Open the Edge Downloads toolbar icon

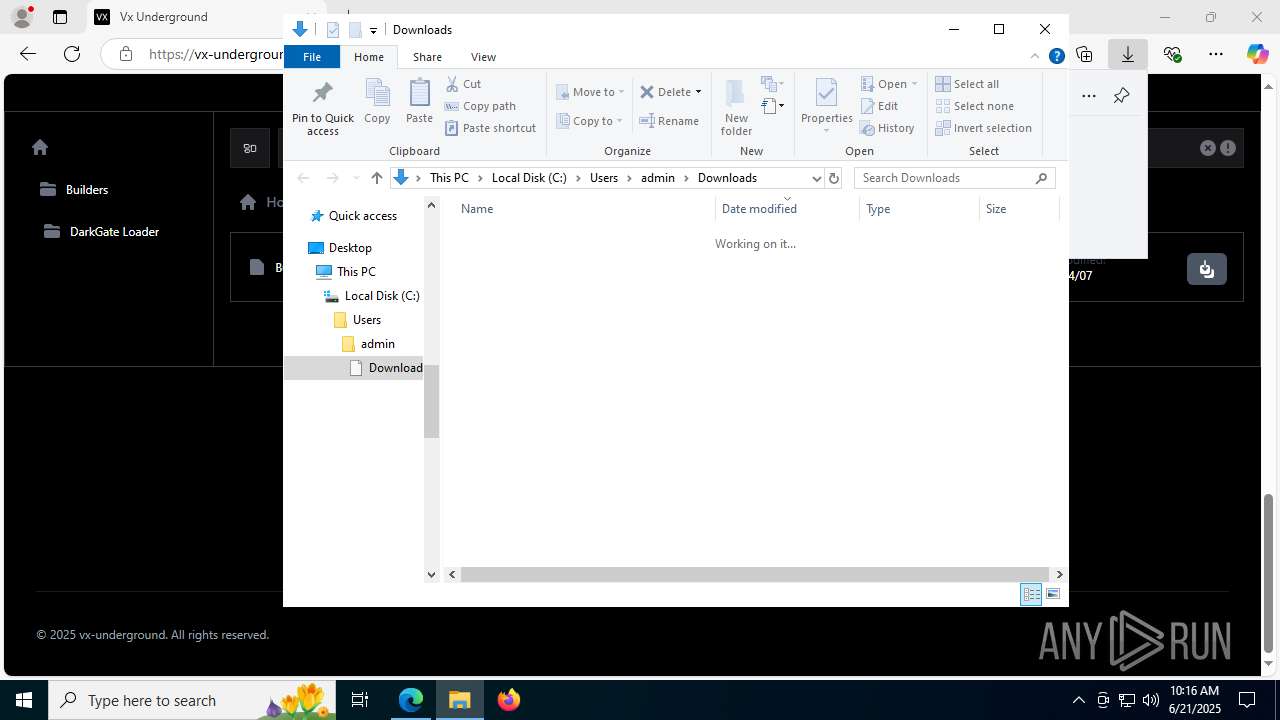[1128, 54]
